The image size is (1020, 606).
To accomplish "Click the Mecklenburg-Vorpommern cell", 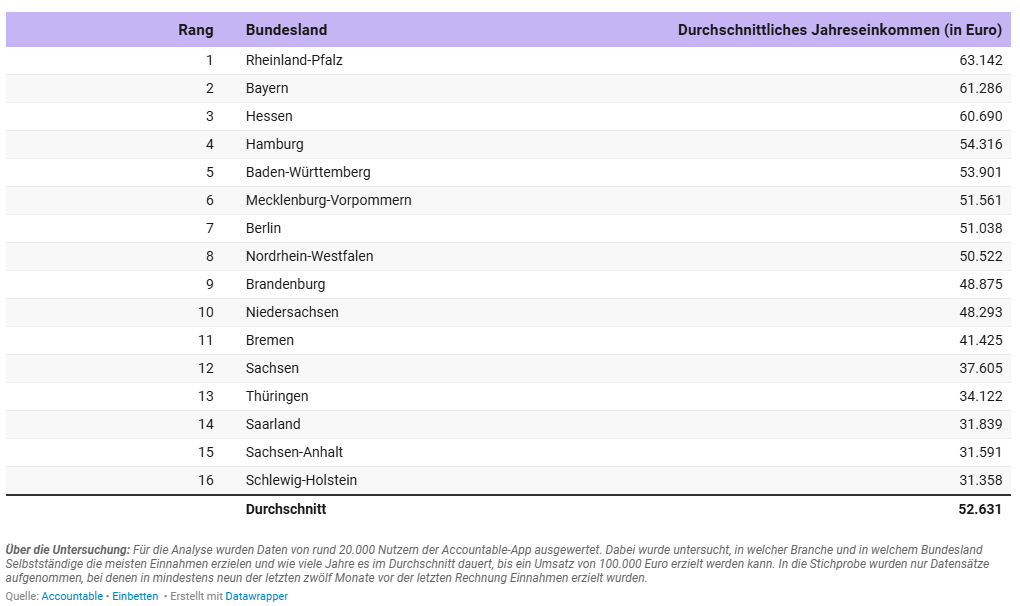I will tap(328, 200).
